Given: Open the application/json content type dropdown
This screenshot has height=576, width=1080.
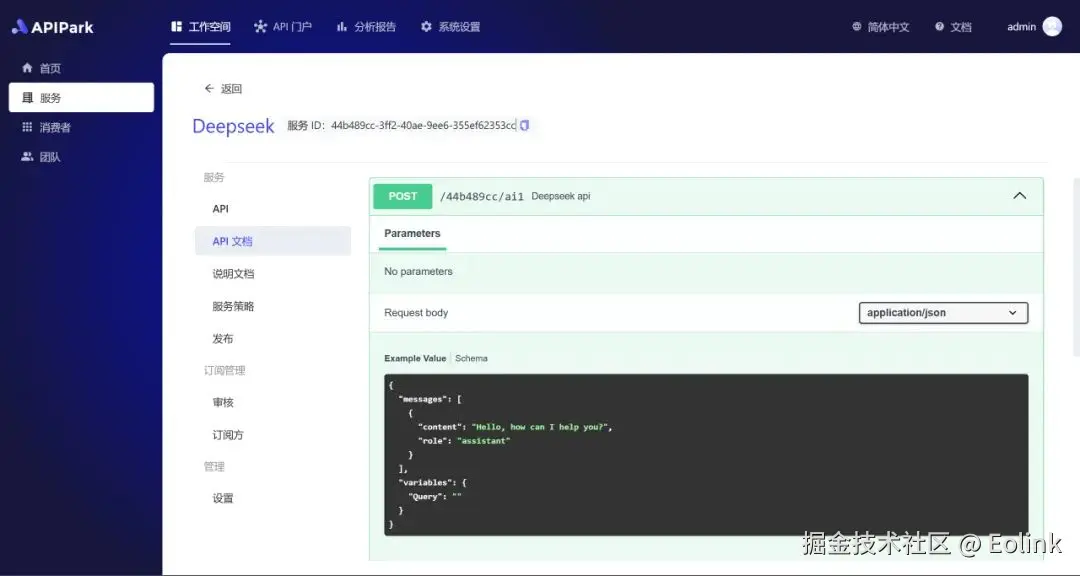Looking at the screenshot, I should pos(942,312).
